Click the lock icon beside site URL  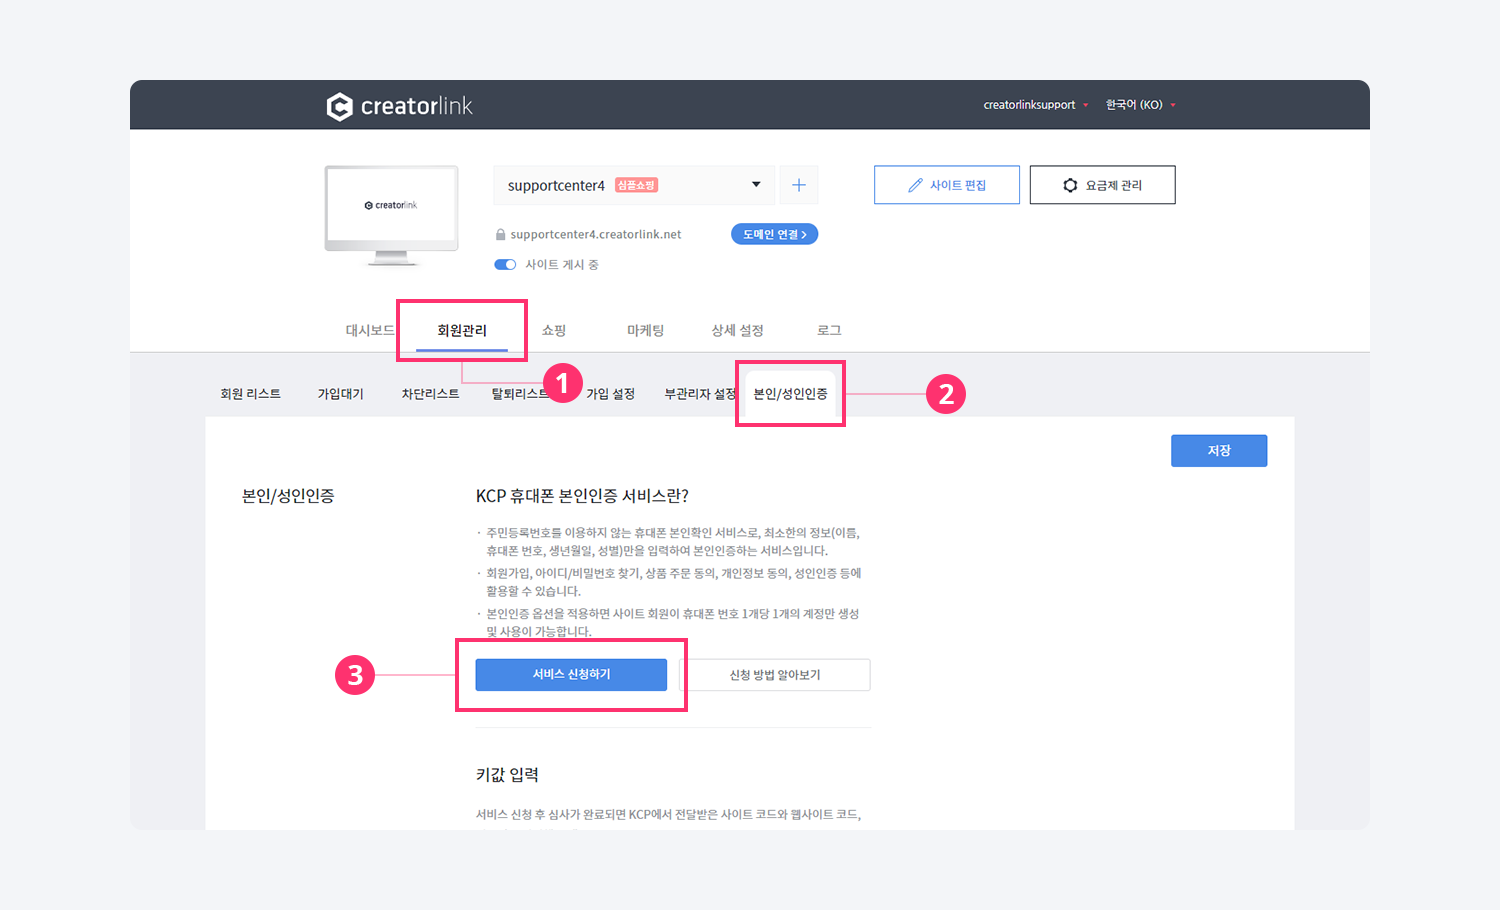(x=500, y=235)
